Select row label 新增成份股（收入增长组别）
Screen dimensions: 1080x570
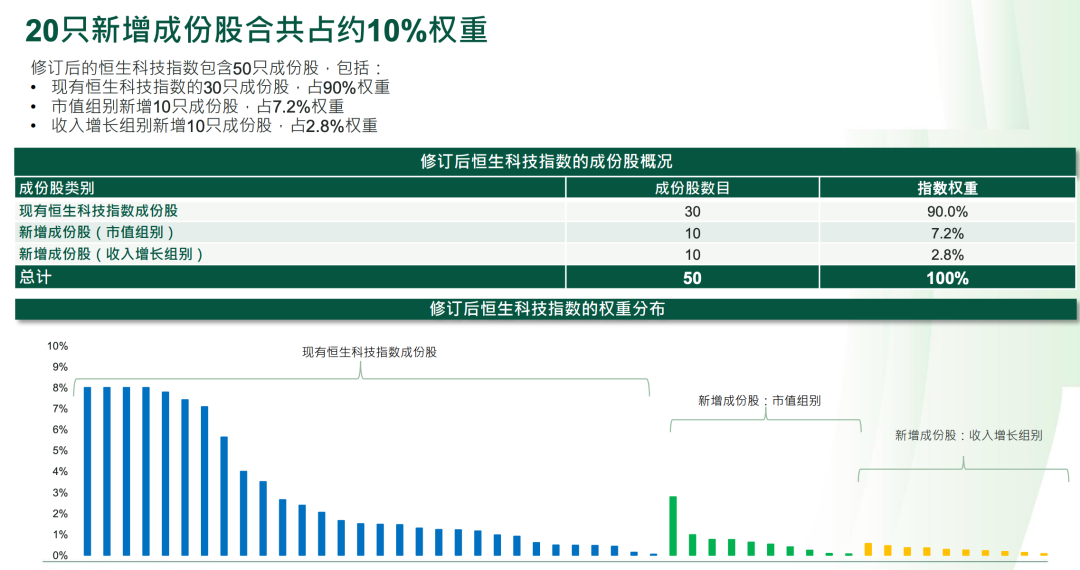coord(112,254)
